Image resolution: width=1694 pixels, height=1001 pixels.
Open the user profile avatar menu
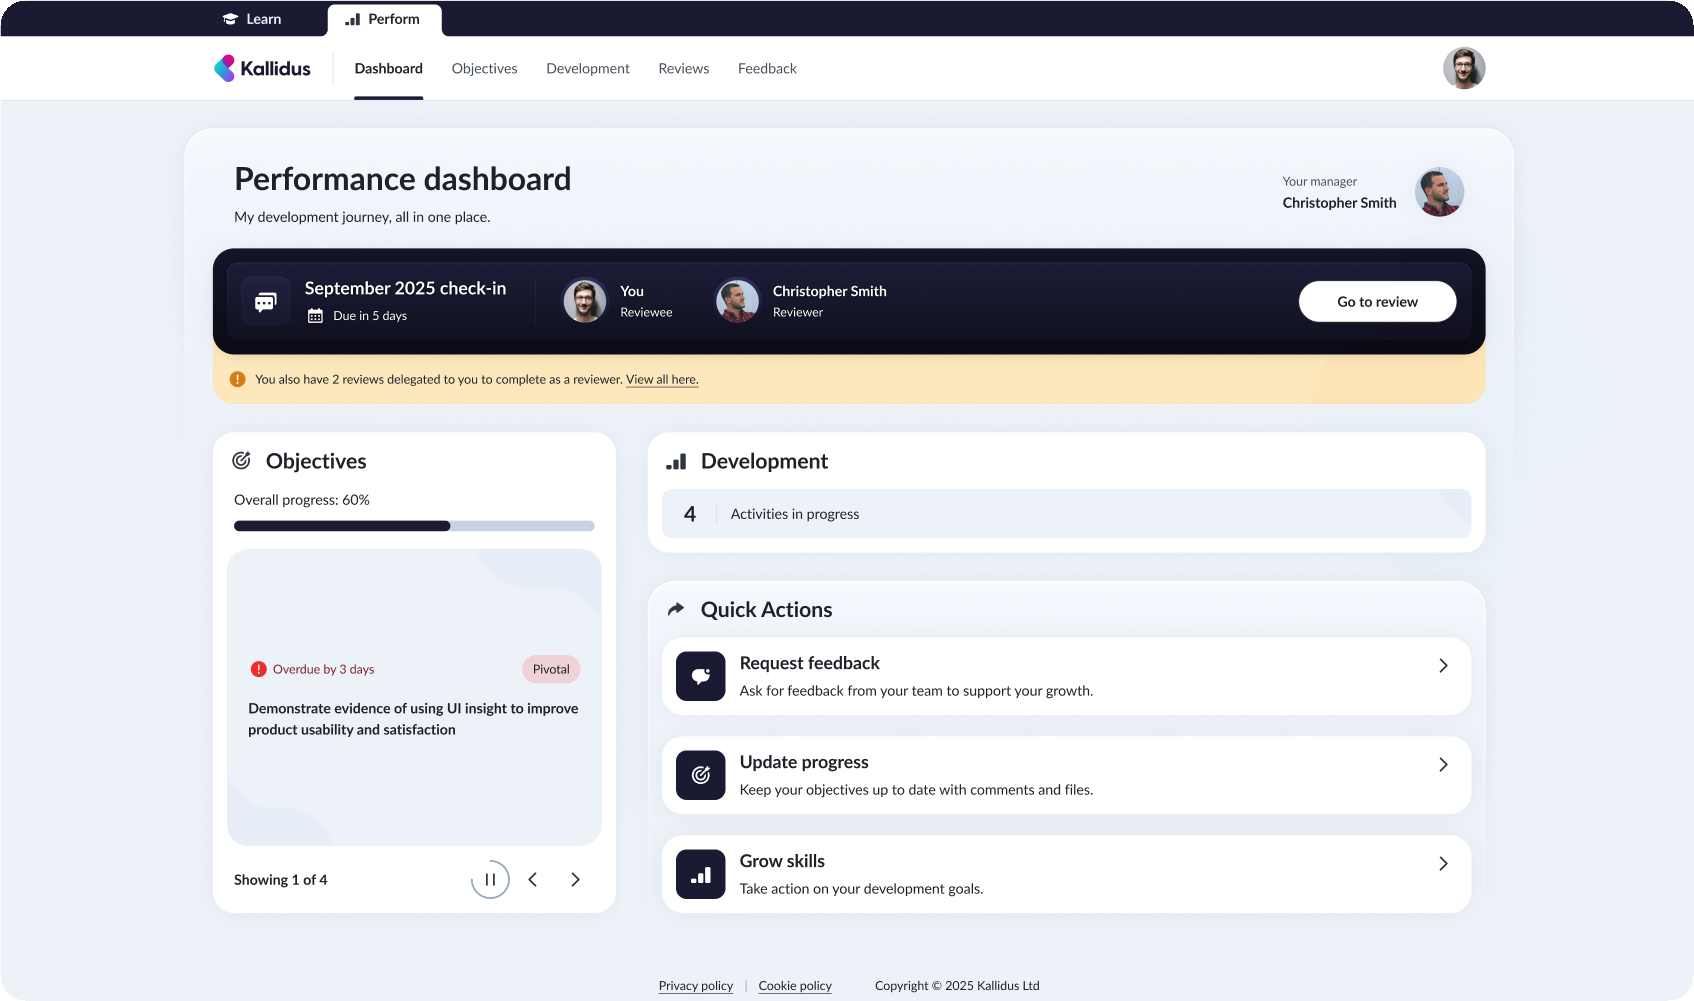(1463, 68)
